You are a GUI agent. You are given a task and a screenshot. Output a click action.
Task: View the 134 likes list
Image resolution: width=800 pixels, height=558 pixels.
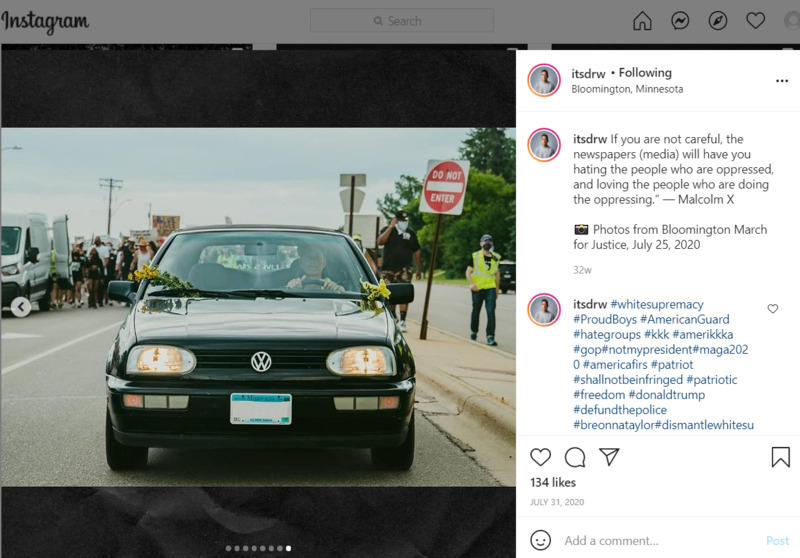[x=552, y=482]
